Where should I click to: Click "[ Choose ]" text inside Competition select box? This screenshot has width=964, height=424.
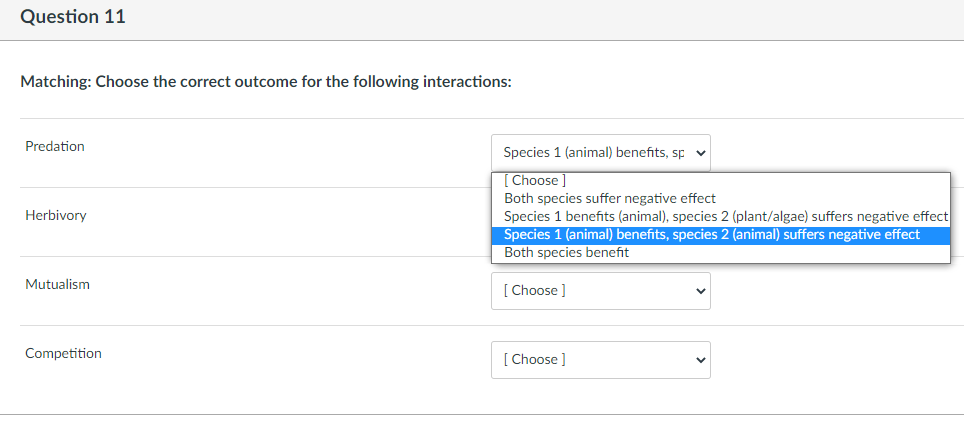[534, 360]
